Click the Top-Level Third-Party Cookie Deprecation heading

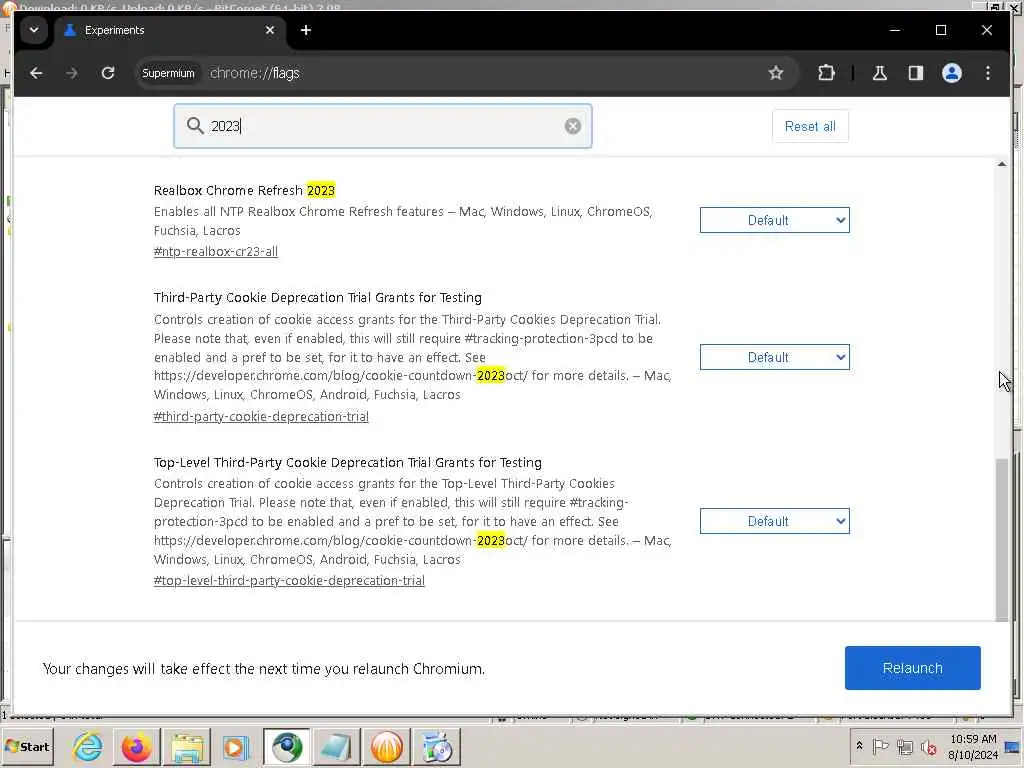tap(347, 462)
